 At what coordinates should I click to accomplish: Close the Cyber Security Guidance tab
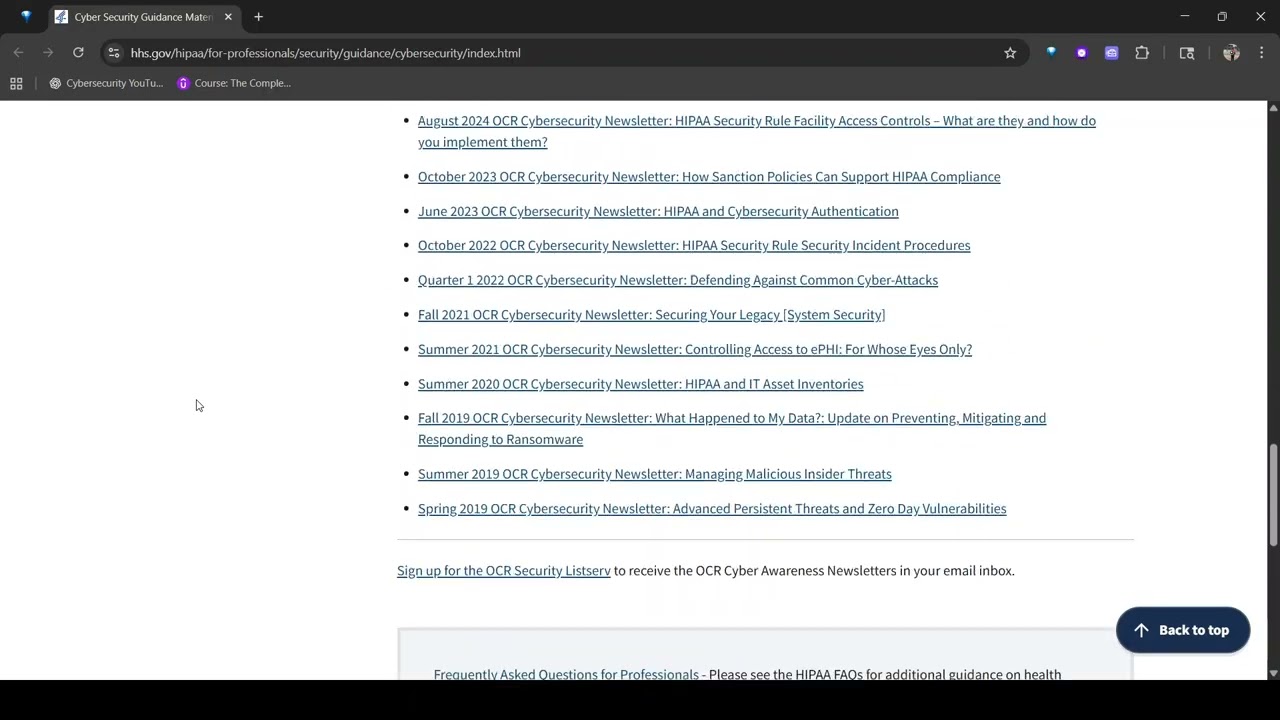[228, 17]
